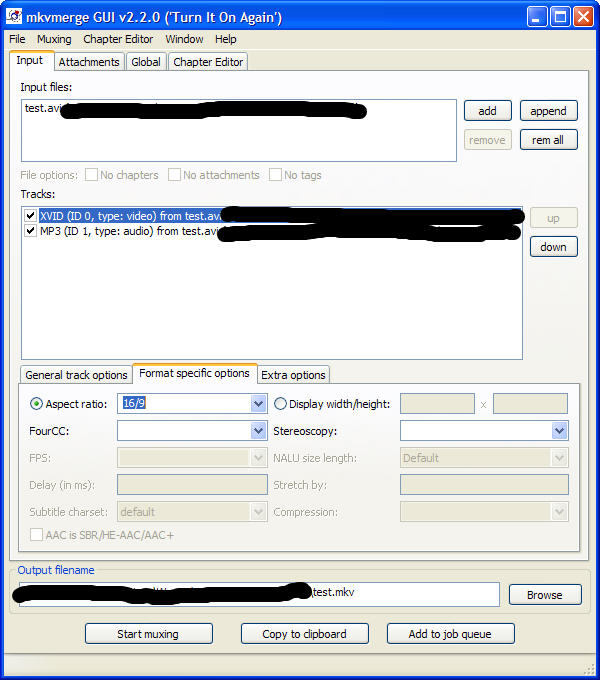Click Add to job queue button
Viewport: 600px width, 680px height.
(450, 634)
